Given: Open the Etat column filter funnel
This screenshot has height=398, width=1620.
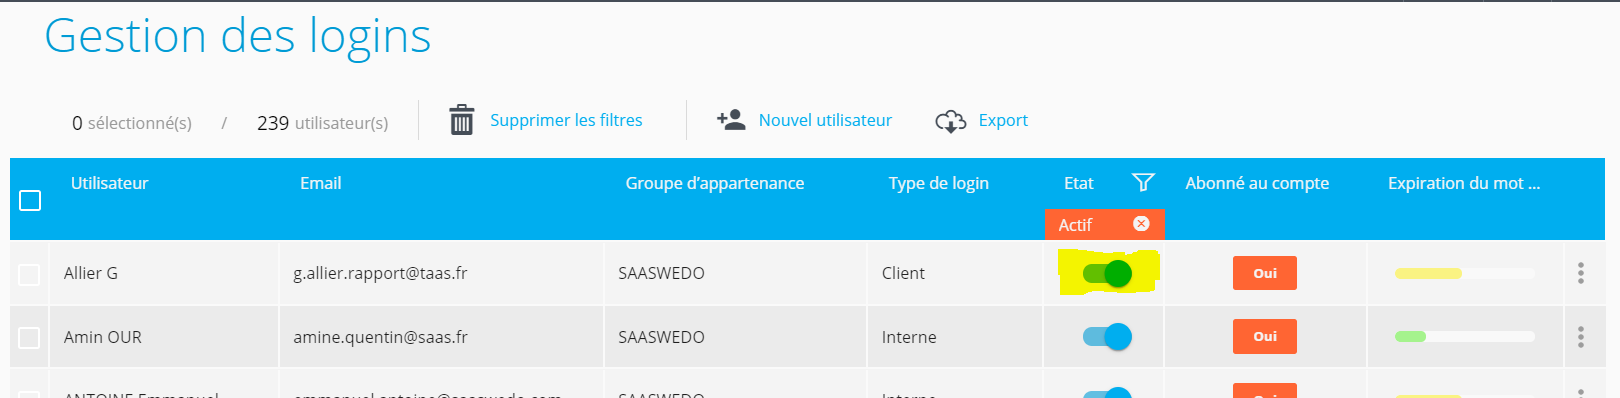Looking at the screenshot, I should pyautogui.click(x=1143, y=182).
